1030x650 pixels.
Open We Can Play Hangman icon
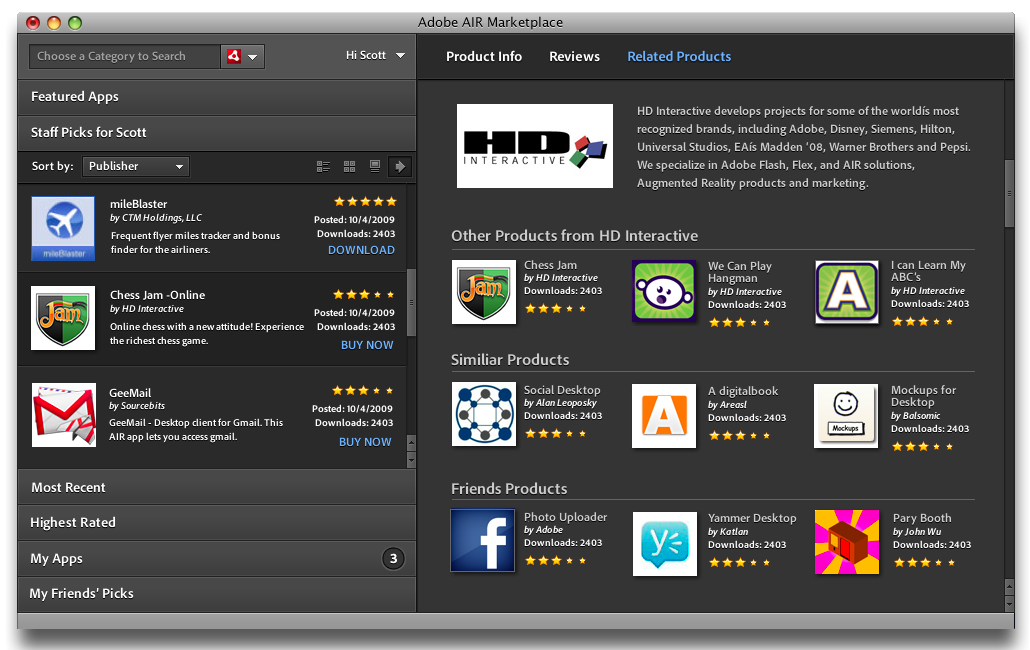[664, 292]
